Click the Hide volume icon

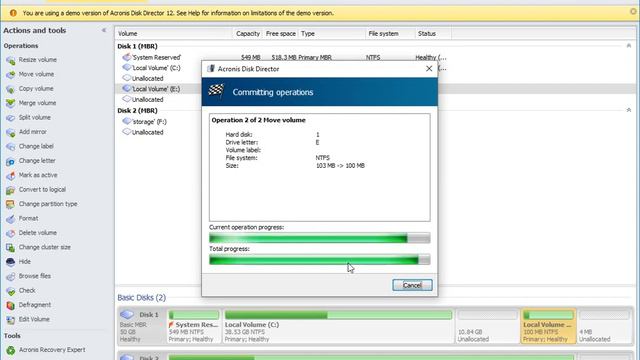(11, 262)
